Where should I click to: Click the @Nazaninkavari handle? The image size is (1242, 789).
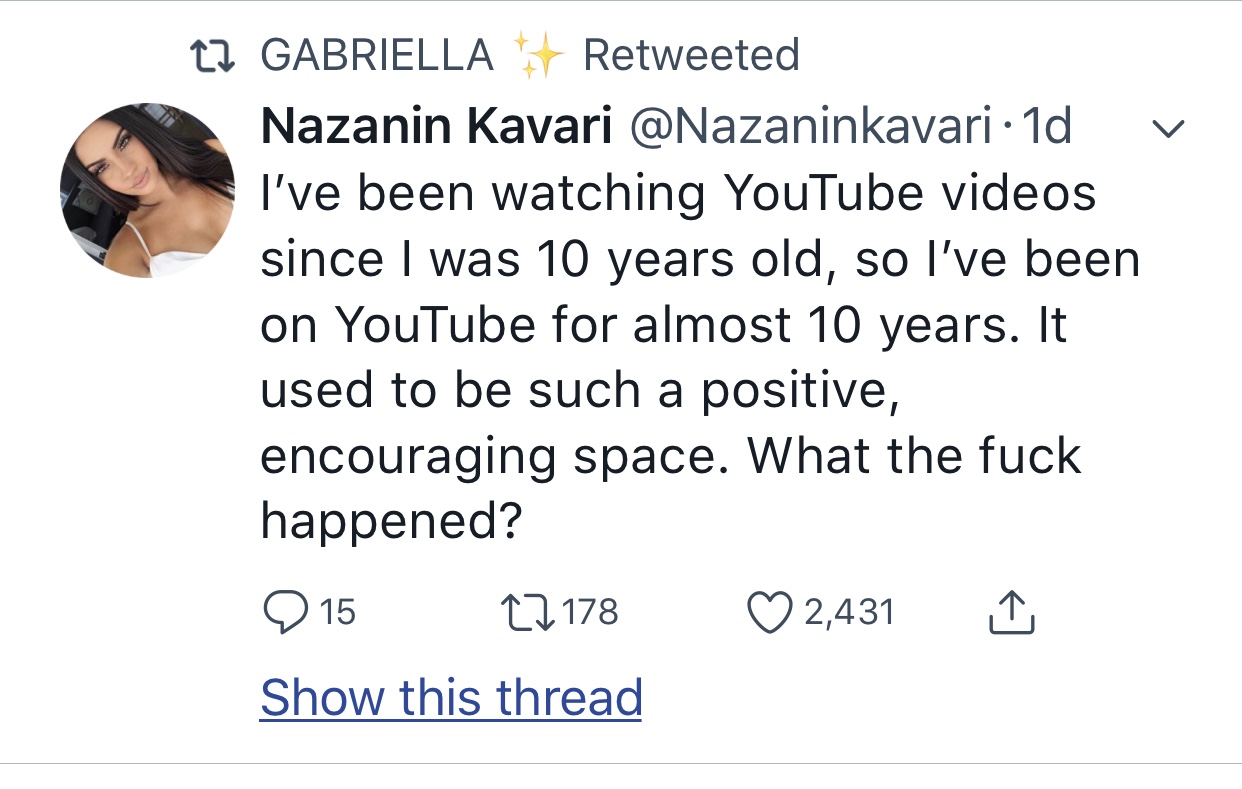pyautogui.click(x=808, y=127)
